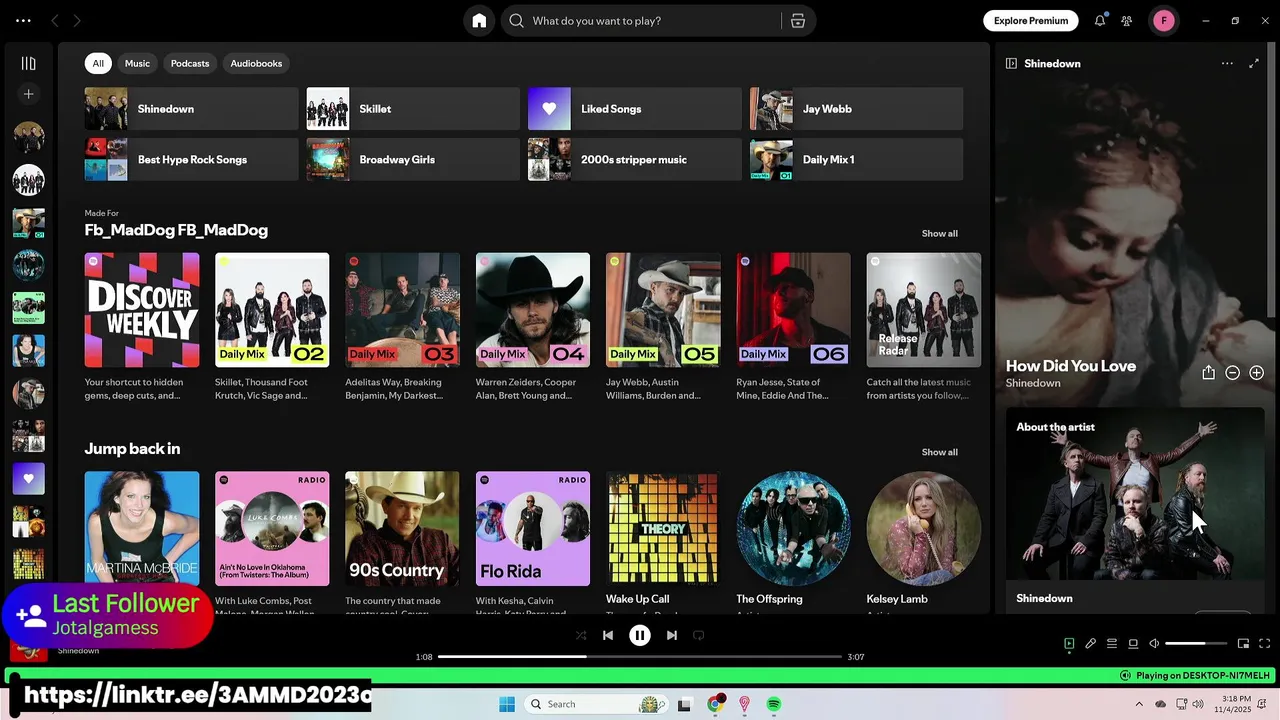Image resolution: width=1280 pixels, height=720 pixels.
Task: Filter by Podcasts
Action: point(190,63)
